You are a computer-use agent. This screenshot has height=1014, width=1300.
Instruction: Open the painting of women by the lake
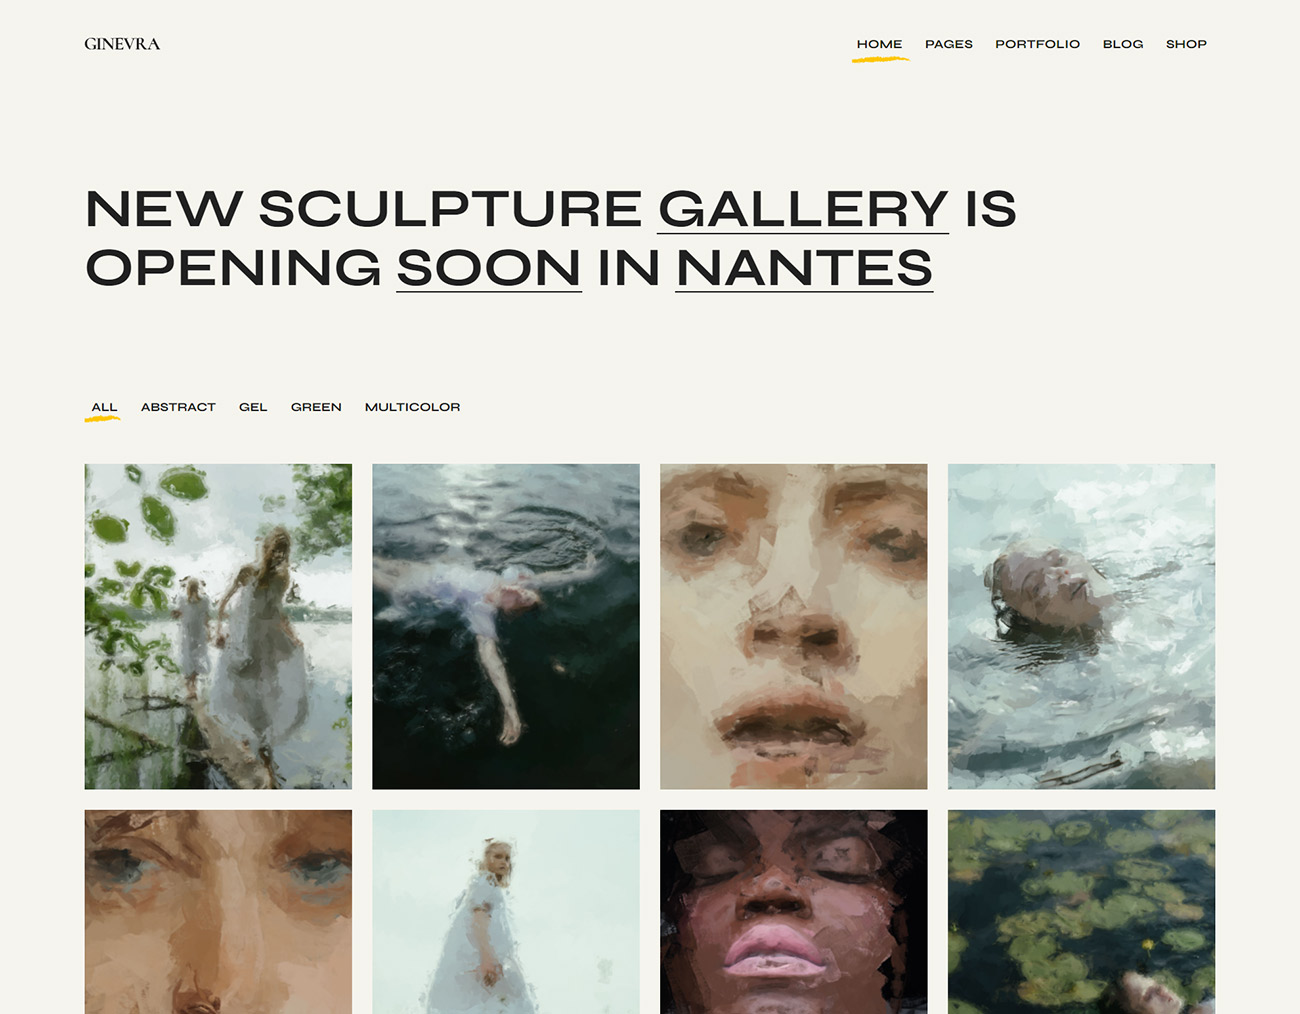(x=218, y=626)
